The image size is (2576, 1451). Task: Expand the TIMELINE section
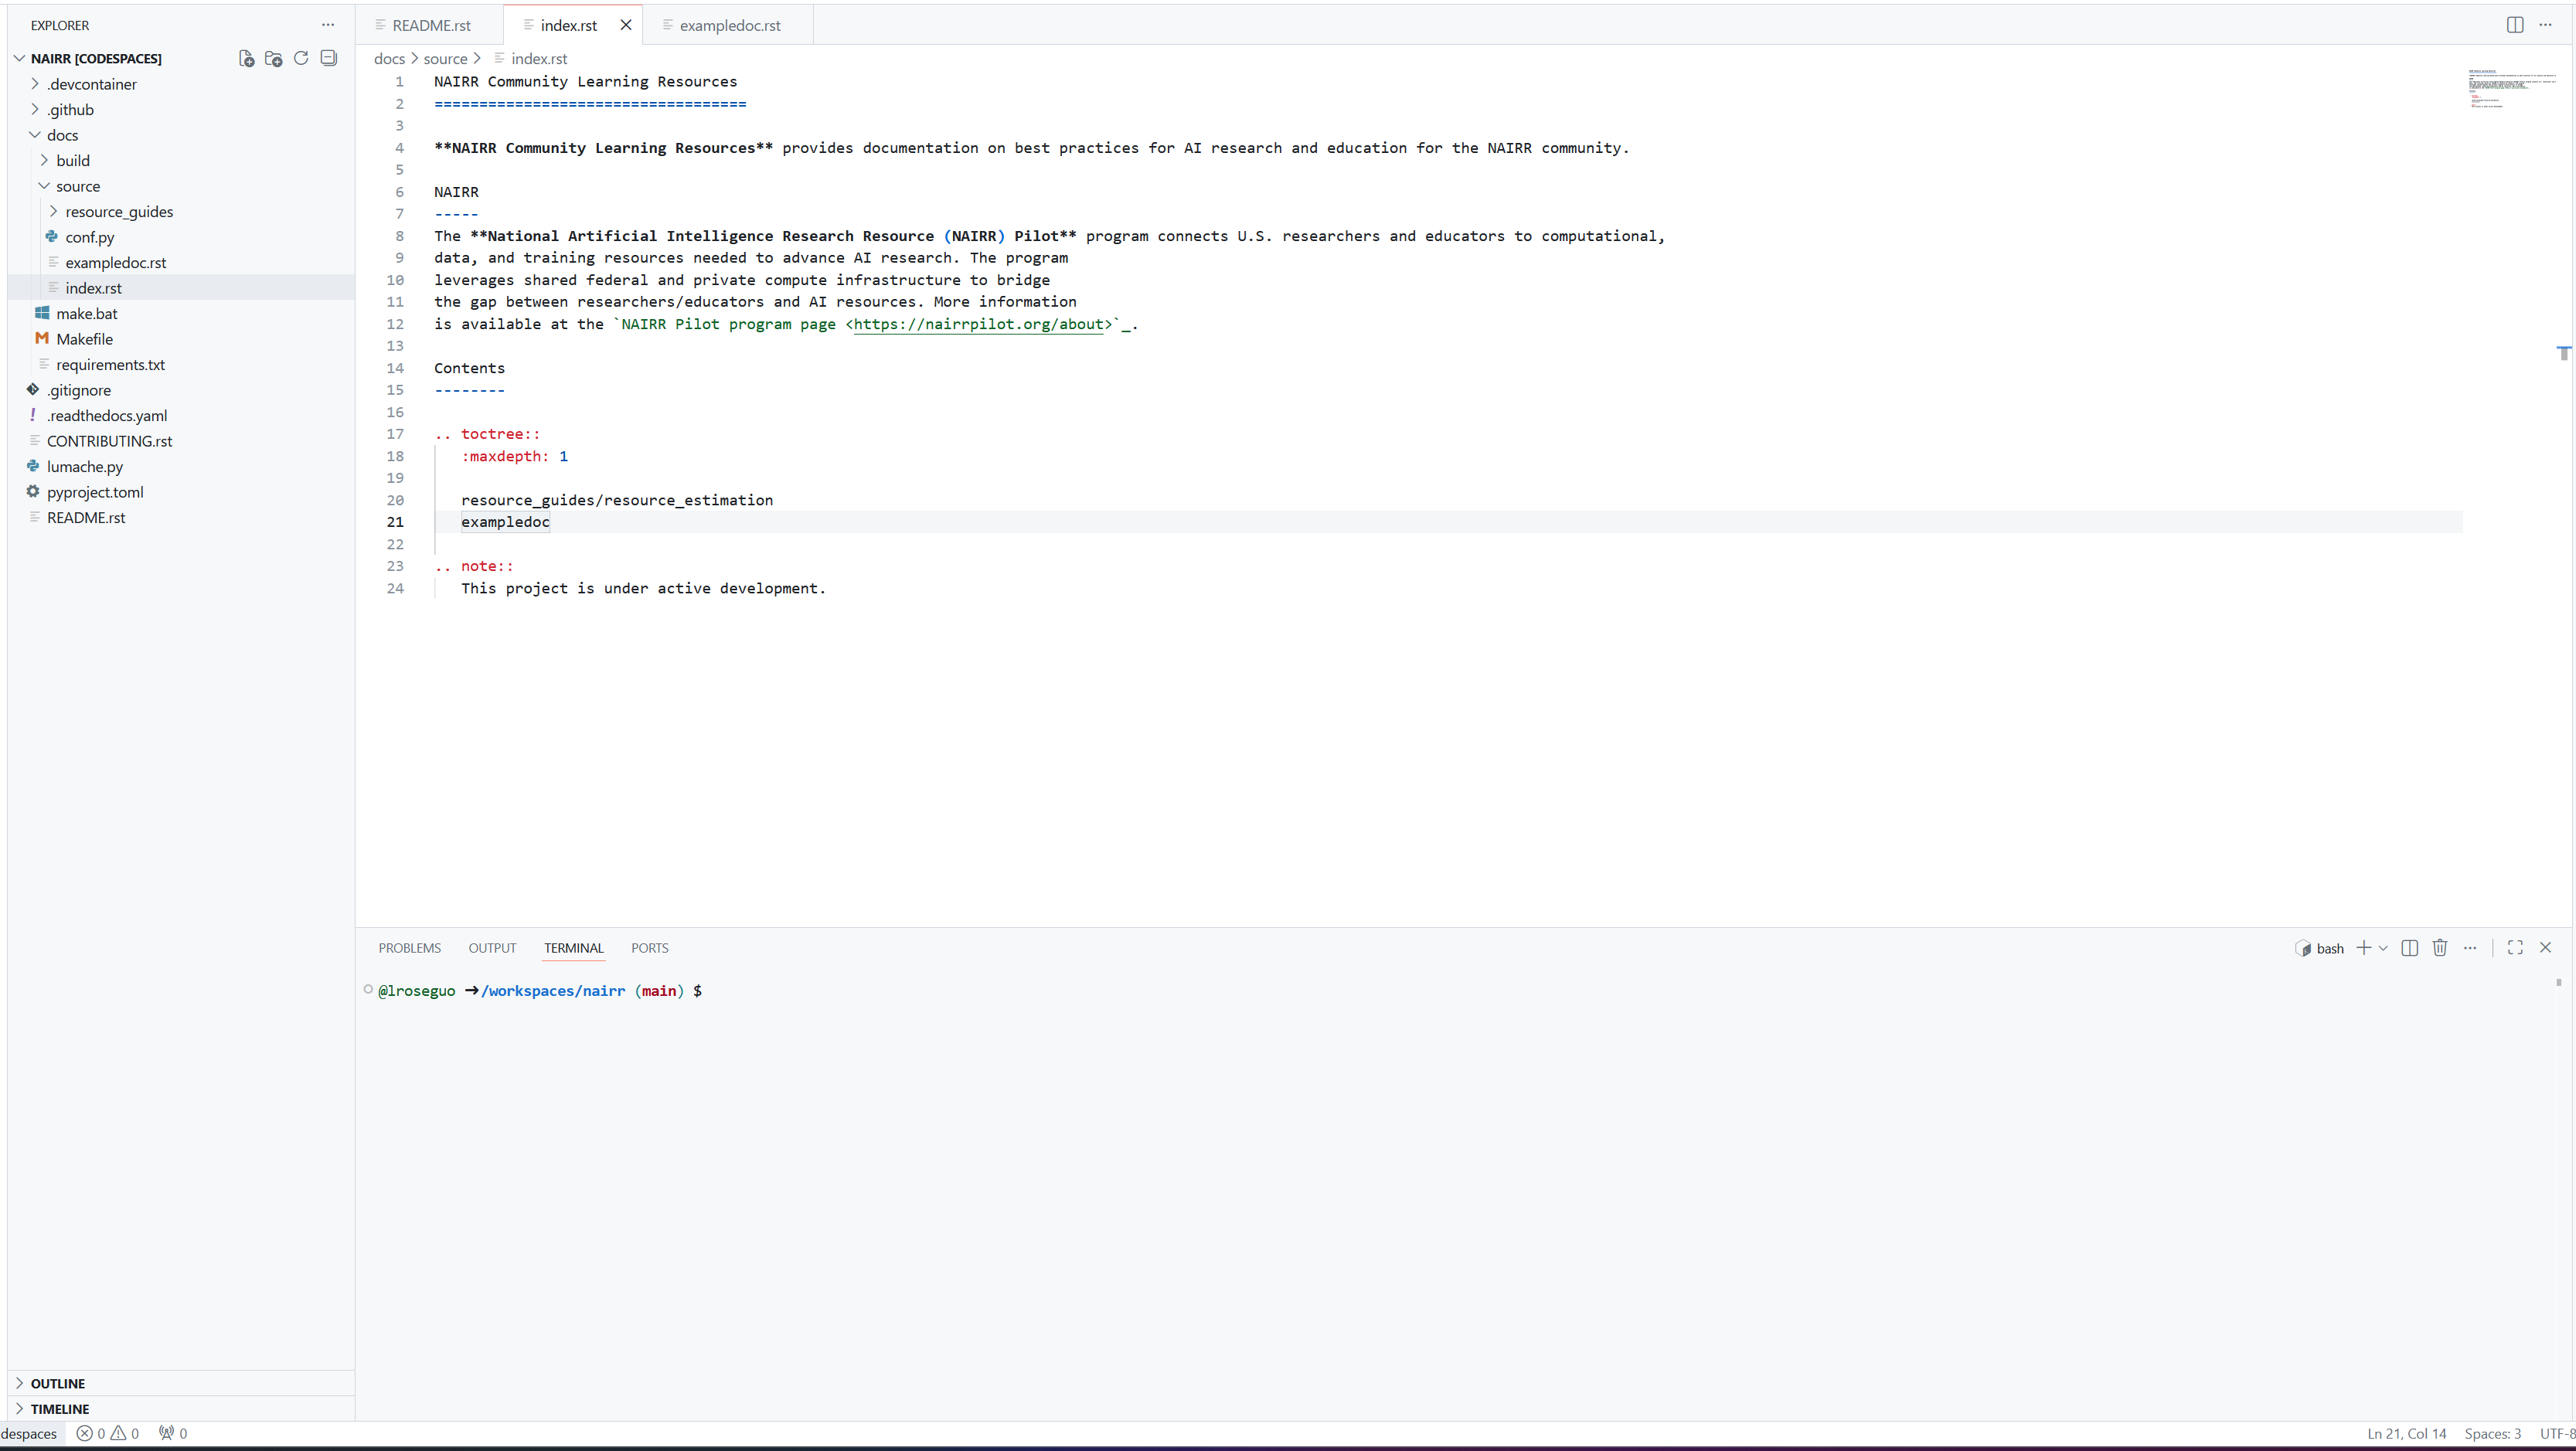click(x=19, y=1409)
